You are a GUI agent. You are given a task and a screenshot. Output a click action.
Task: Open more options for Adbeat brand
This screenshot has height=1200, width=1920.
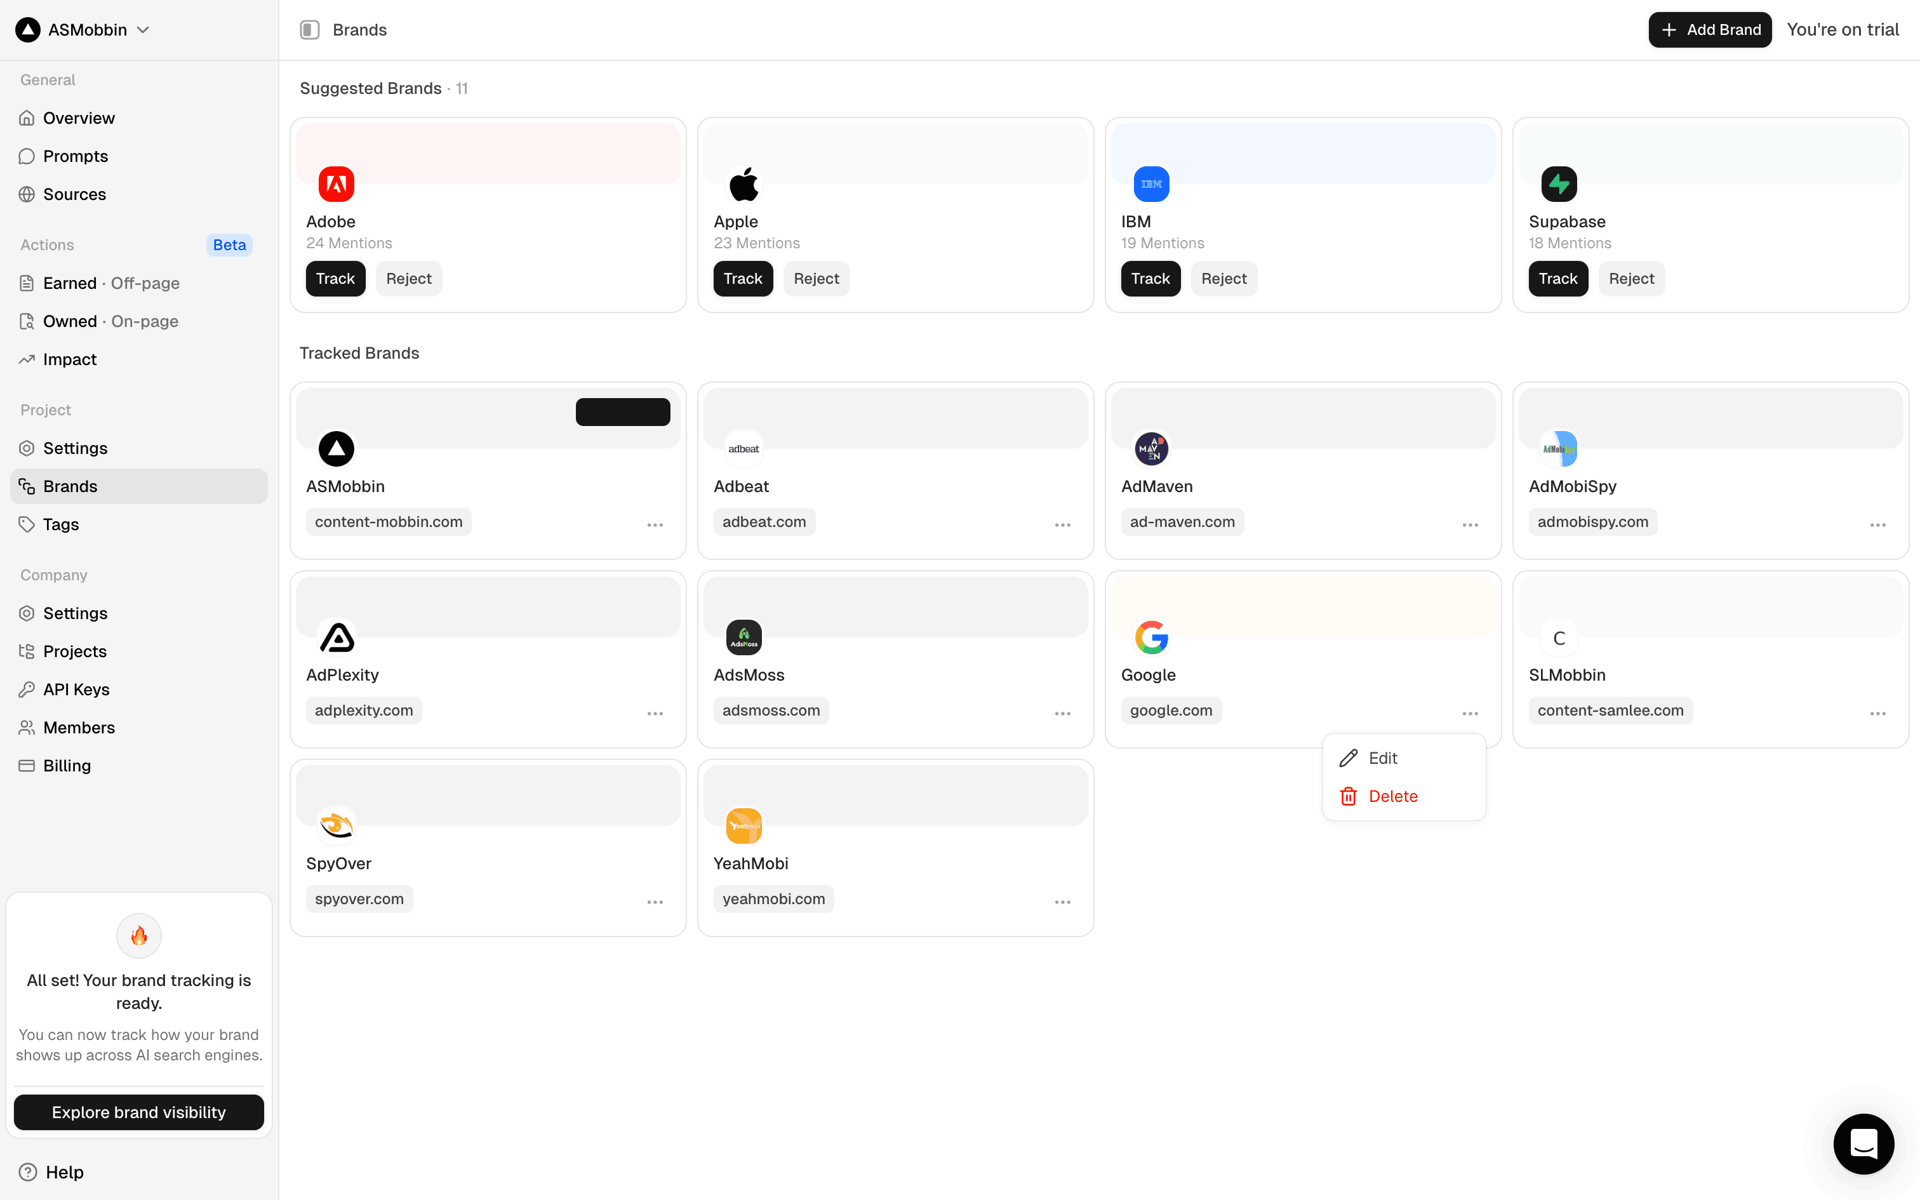(x=1063, y=525)
